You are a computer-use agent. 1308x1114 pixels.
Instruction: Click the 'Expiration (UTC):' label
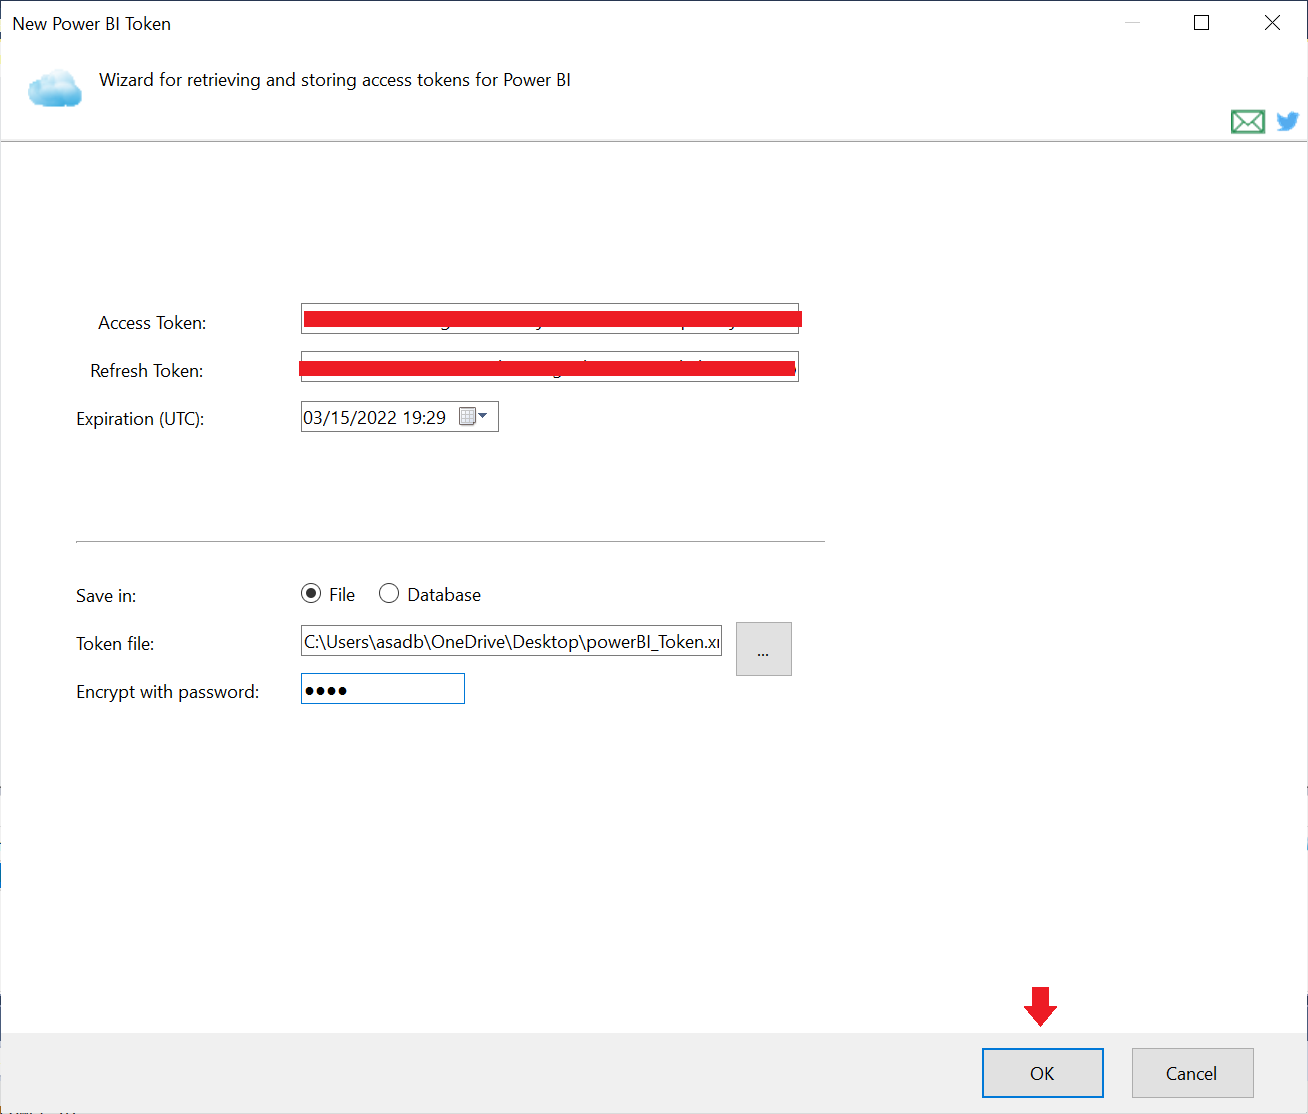[140, 419]
